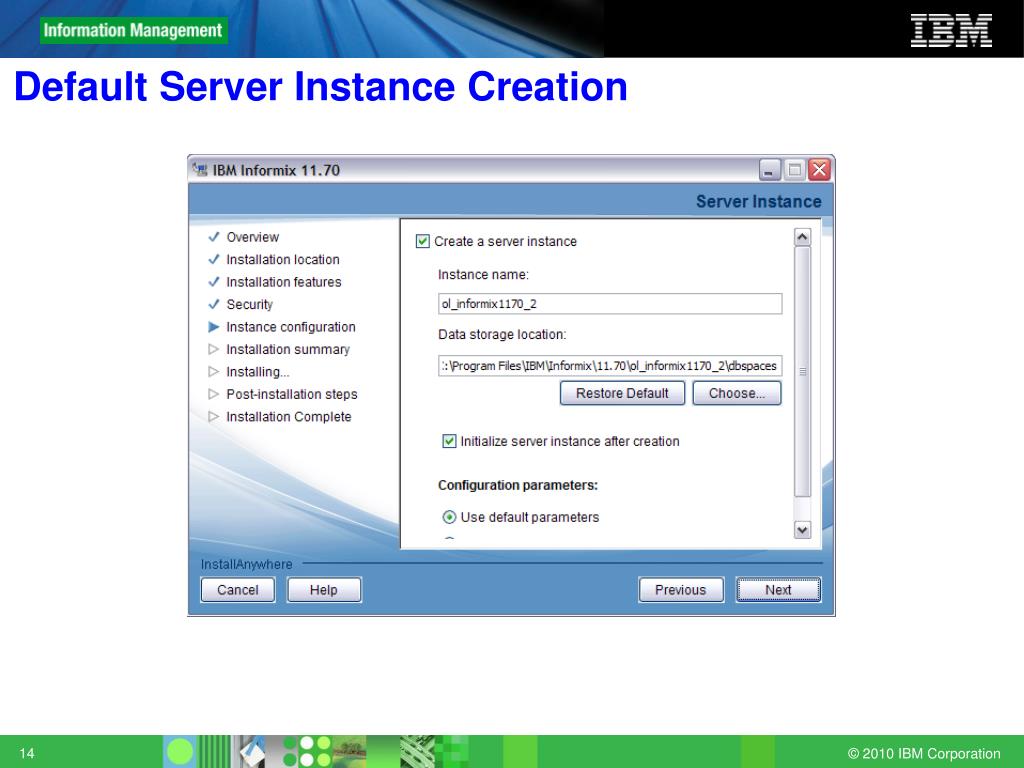Image resolution: width=1024 pixels, height=768 pixels.
Task: Go back with the Previous button
Action: [x=681, y=590]
